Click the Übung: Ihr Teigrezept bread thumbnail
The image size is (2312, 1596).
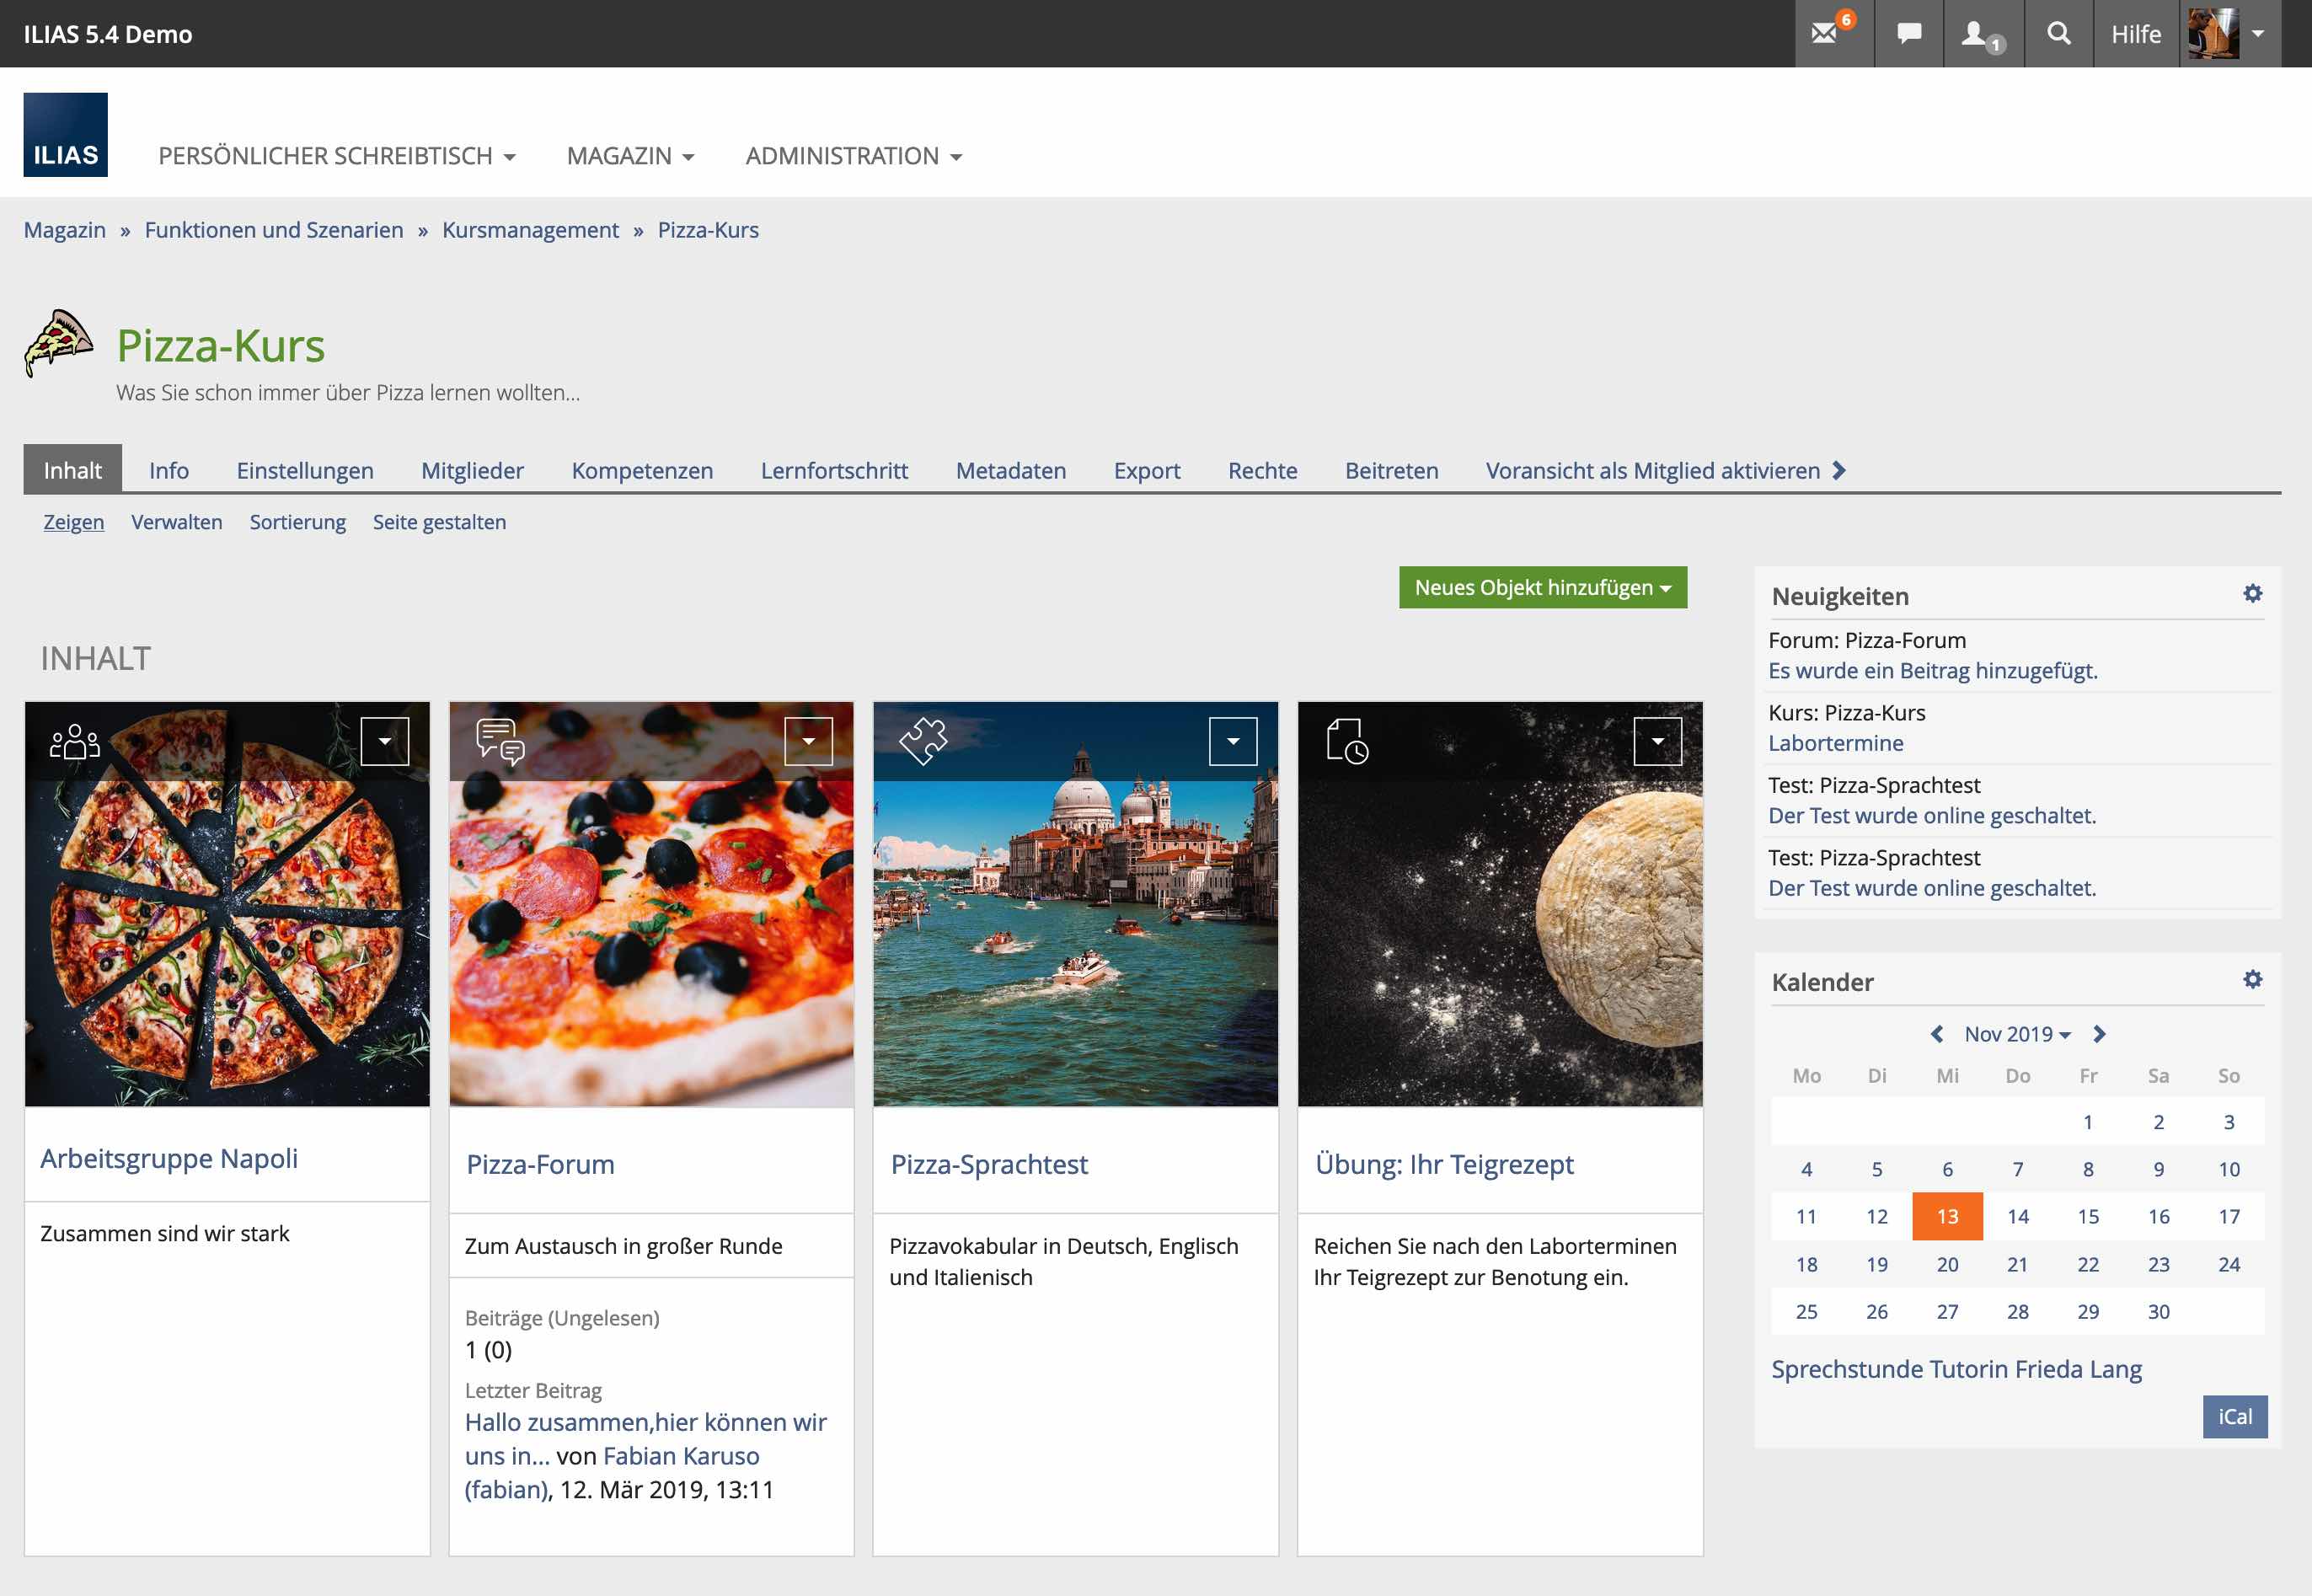(x=1499, y=930)
